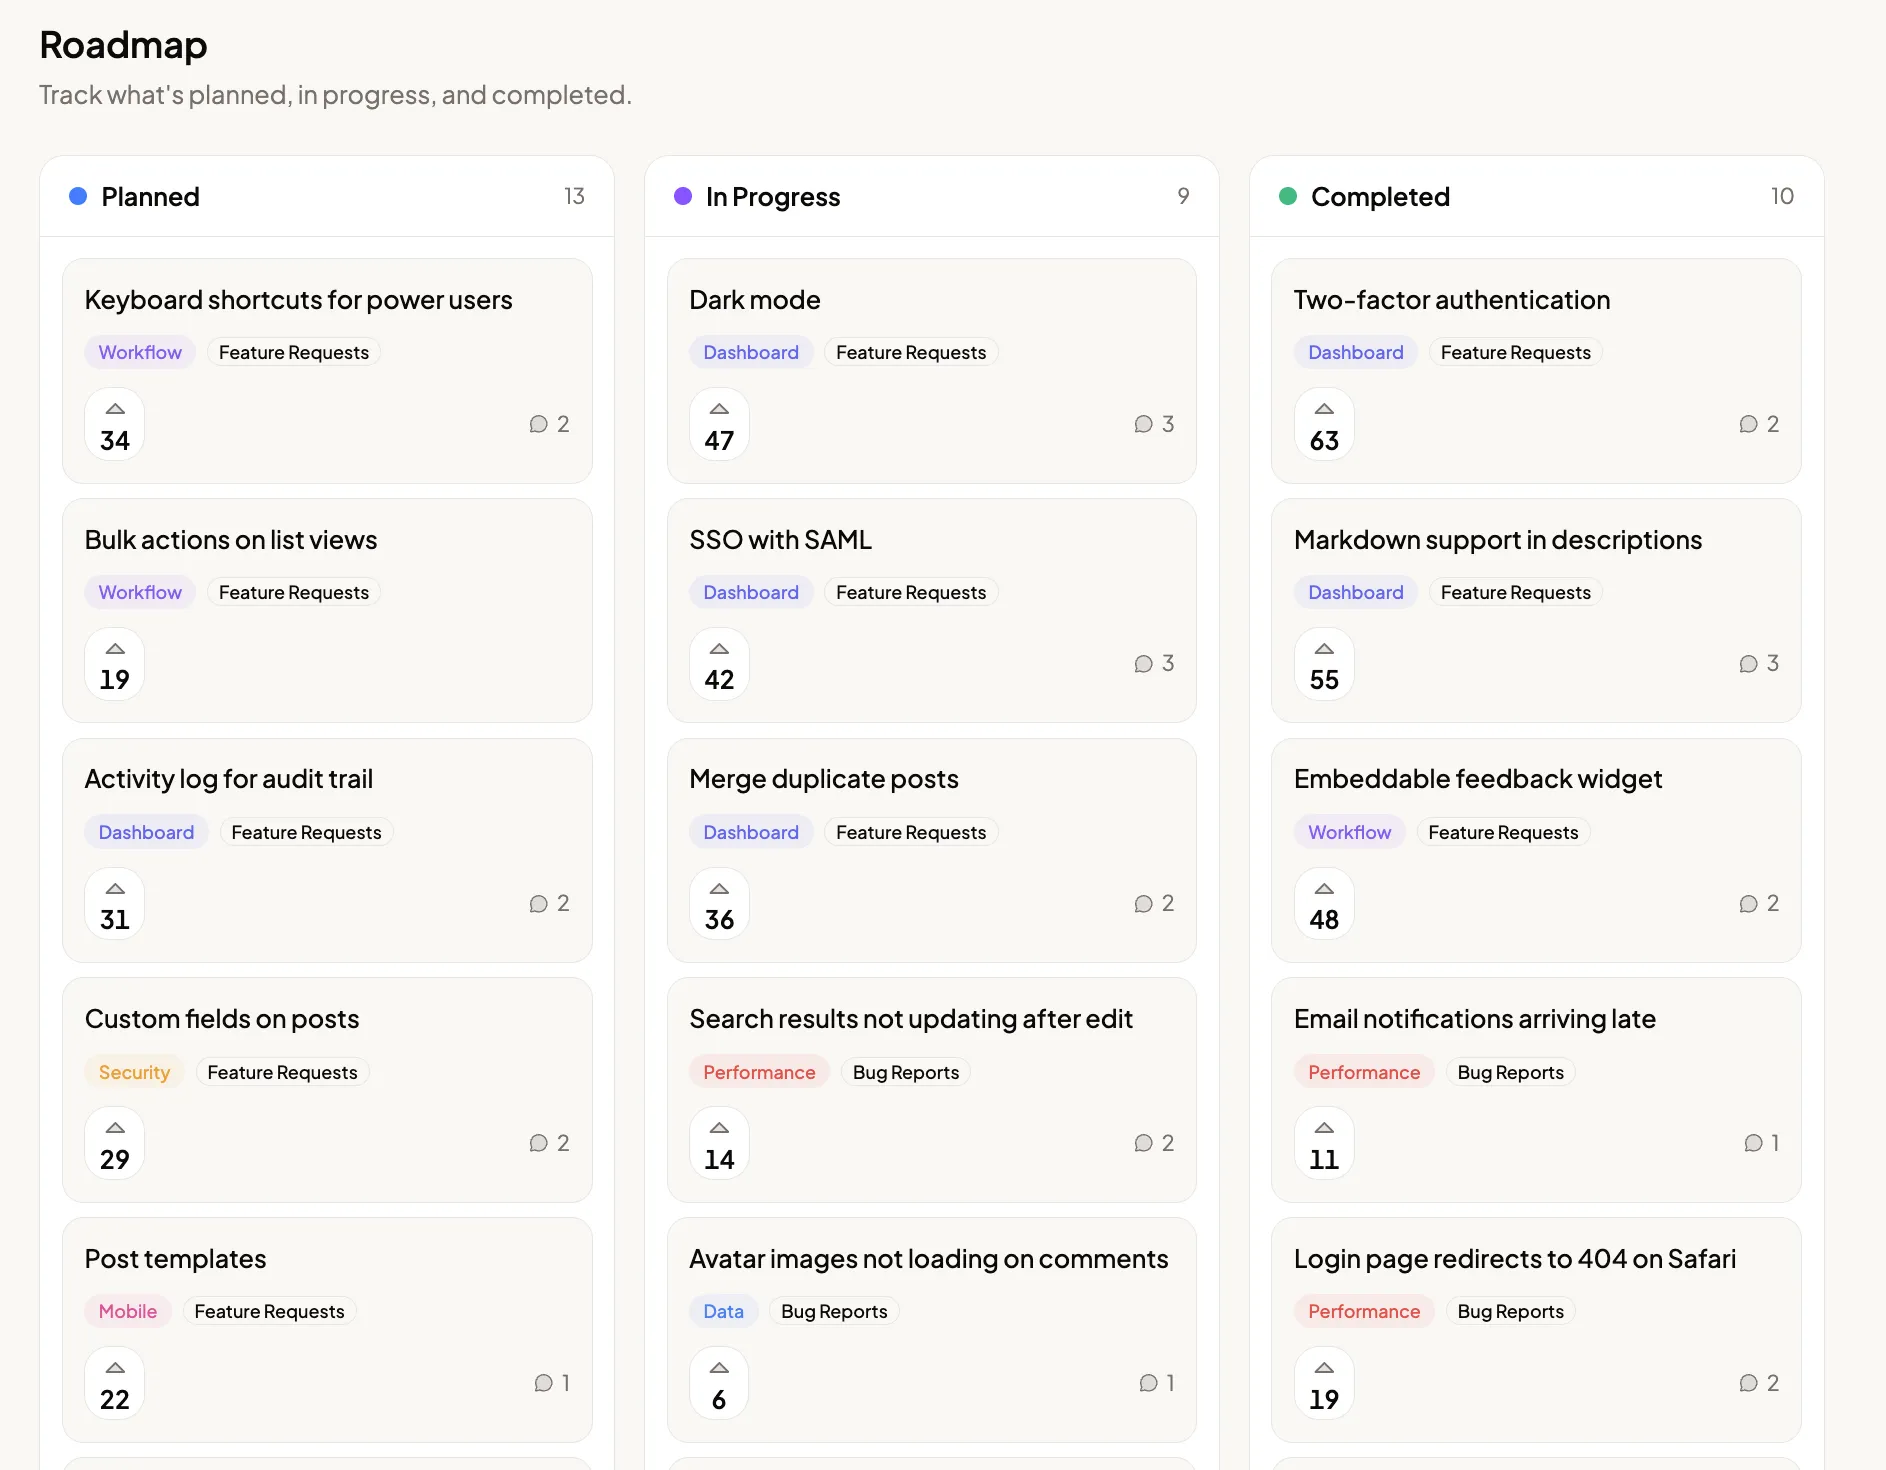Open the Bulk actions on list views post
Screen dimensions: 1886x1470
pos(231,540)
